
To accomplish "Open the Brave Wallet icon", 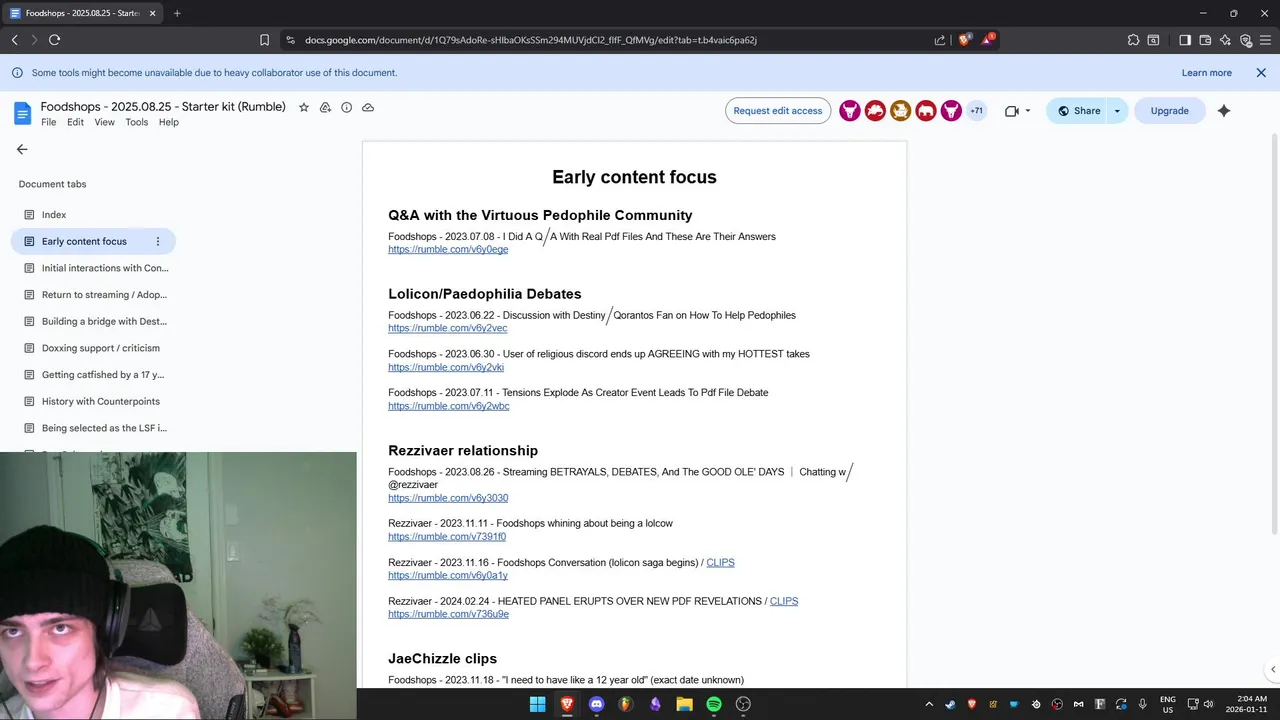I will click(1205, 40).
